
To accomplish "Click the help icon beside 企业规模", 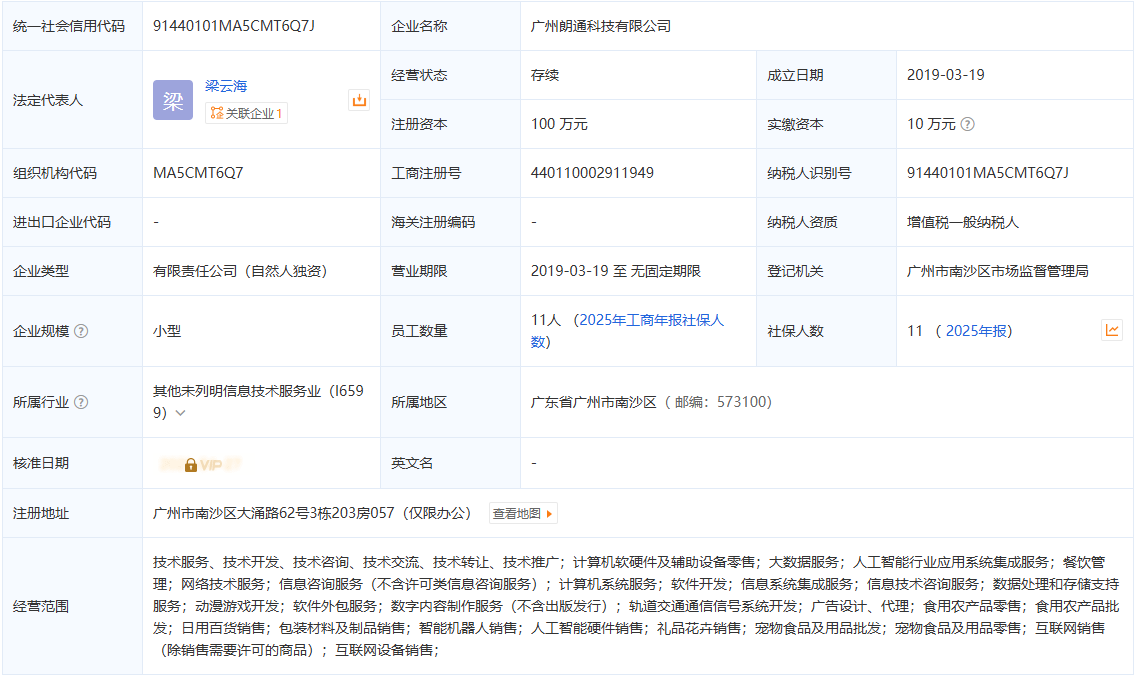I will (x=81, y=331).
